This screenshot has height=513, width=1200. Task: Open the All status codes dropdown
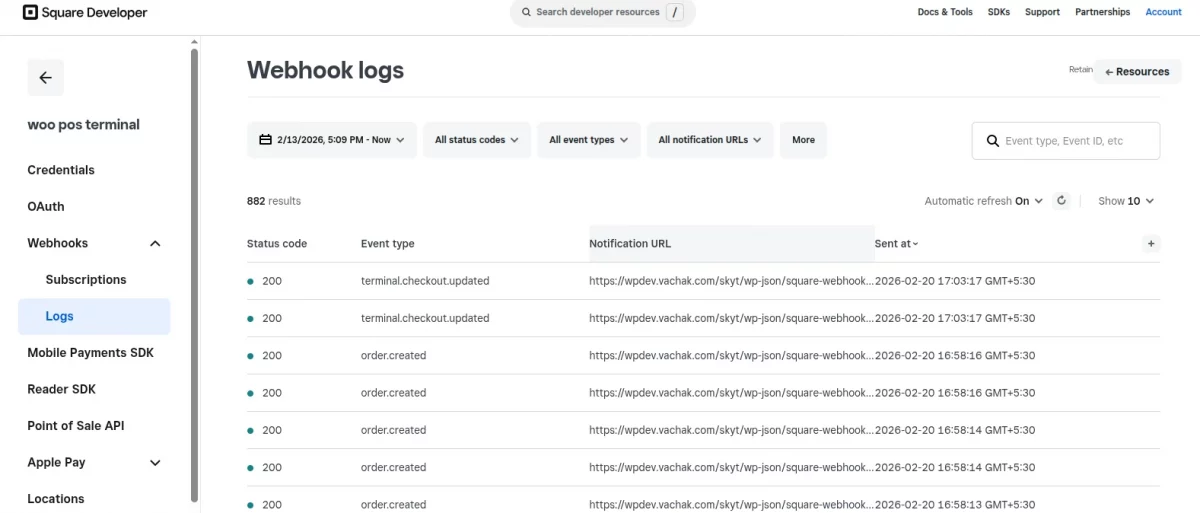(x=476, y=140)
